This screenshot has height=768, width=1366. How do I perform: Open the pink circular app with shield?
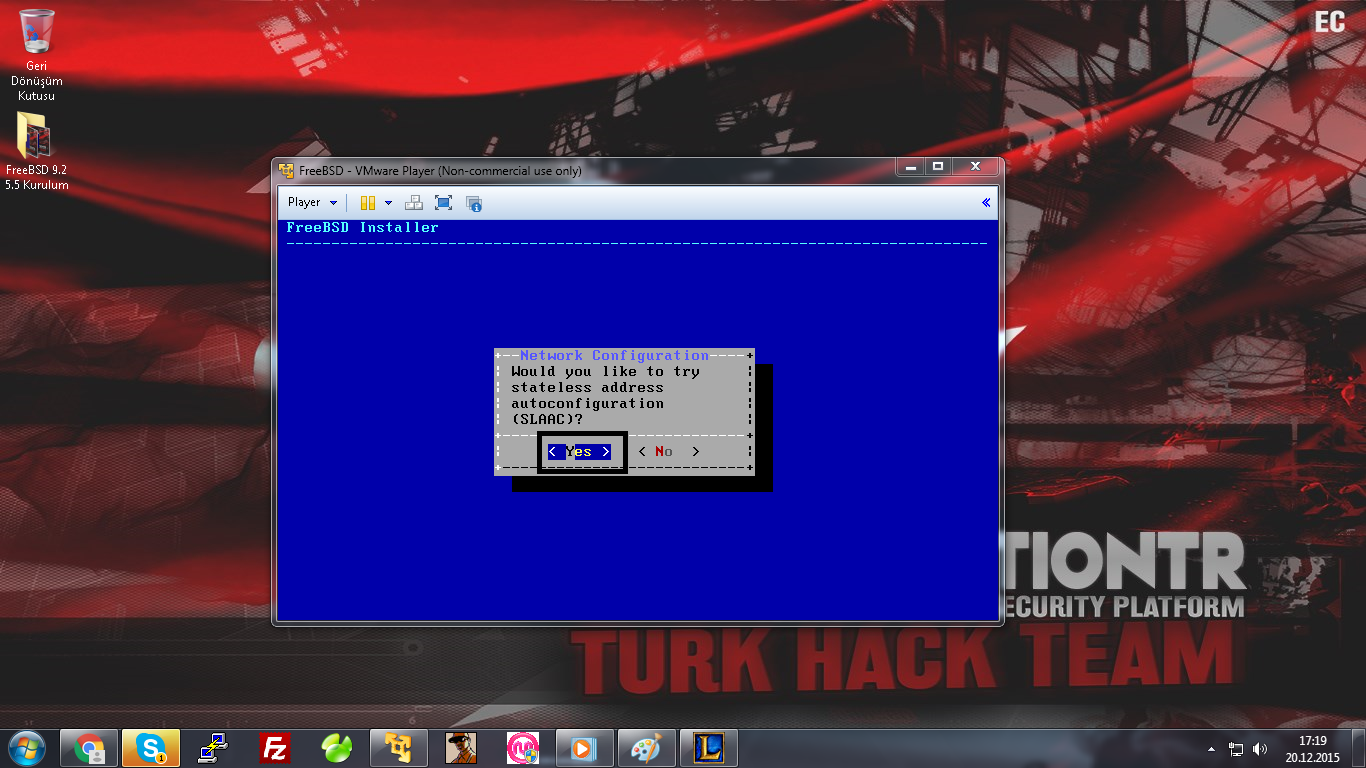click(523, 748)
